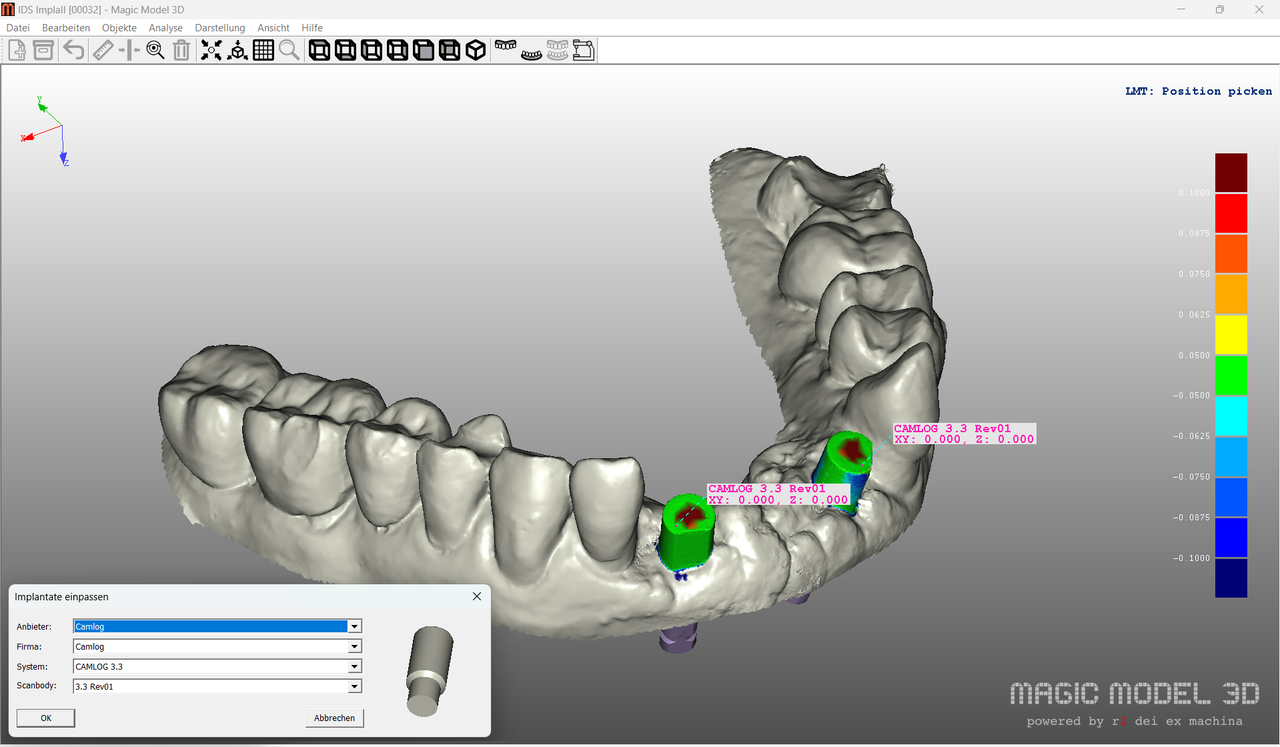The image size is (1280, 747).
Task: Toggle the grid display icon
Action: 263,50
